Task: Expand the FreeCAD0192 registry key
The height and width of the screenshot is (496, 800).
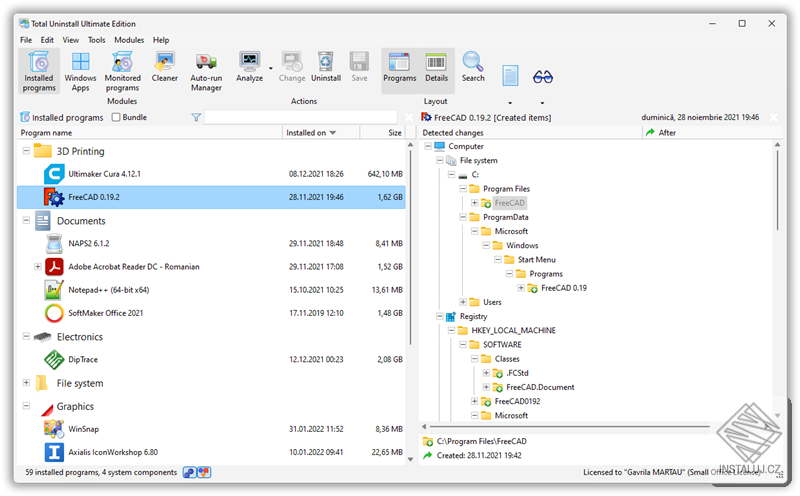Action: [x=474, y=401]
